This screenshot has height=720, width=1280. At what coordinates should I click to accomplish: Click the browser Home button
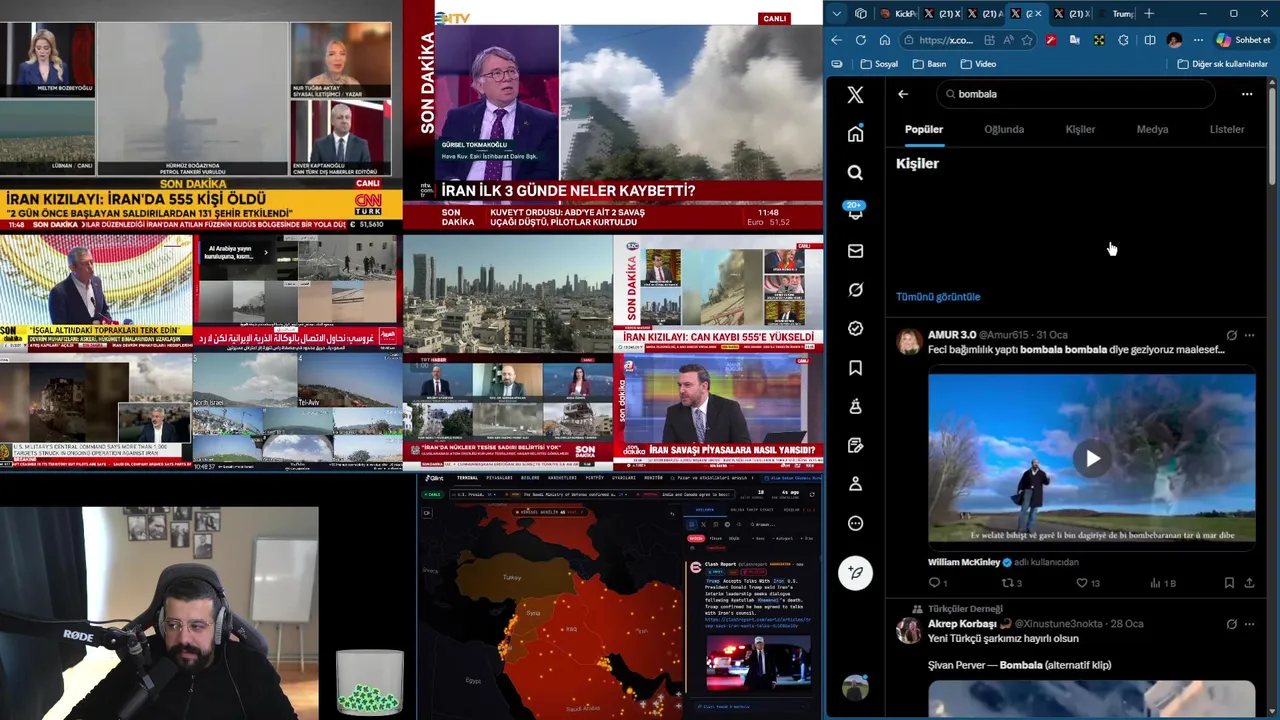tap(885, 40)
